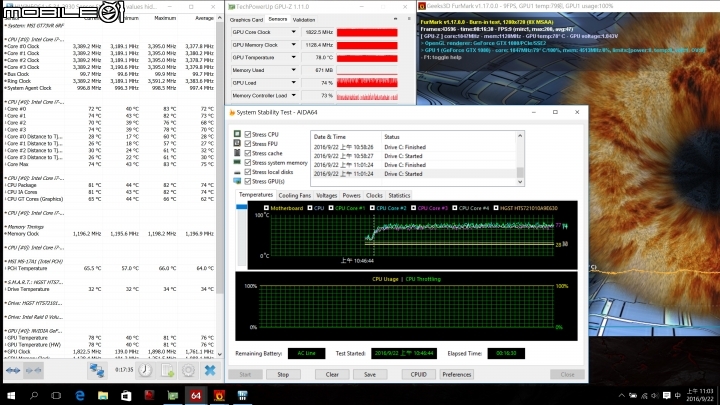Click HWiNFO blue X close sensors icon
The height and width of the screenshot is (405, 720).
pos(210,370)
